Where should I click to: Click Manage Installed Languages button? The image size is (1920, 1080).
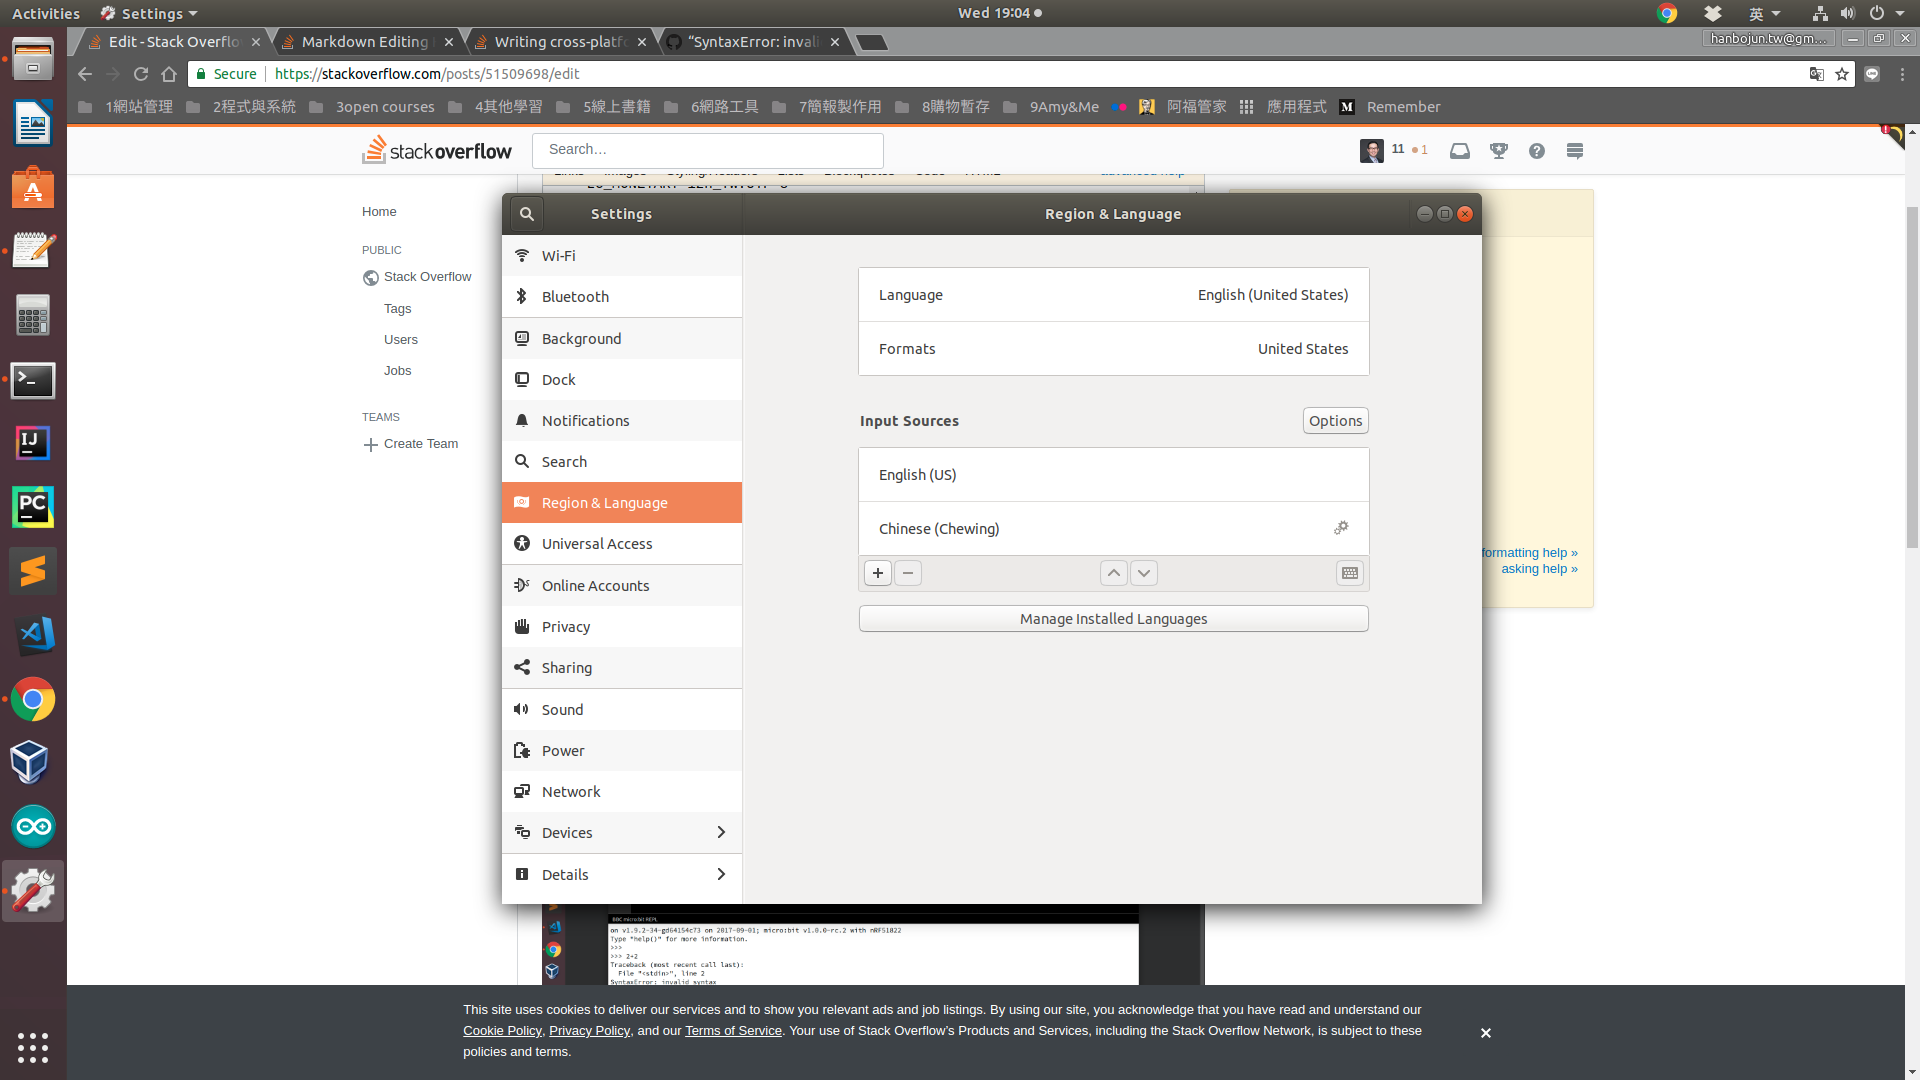click(1113, 619)
